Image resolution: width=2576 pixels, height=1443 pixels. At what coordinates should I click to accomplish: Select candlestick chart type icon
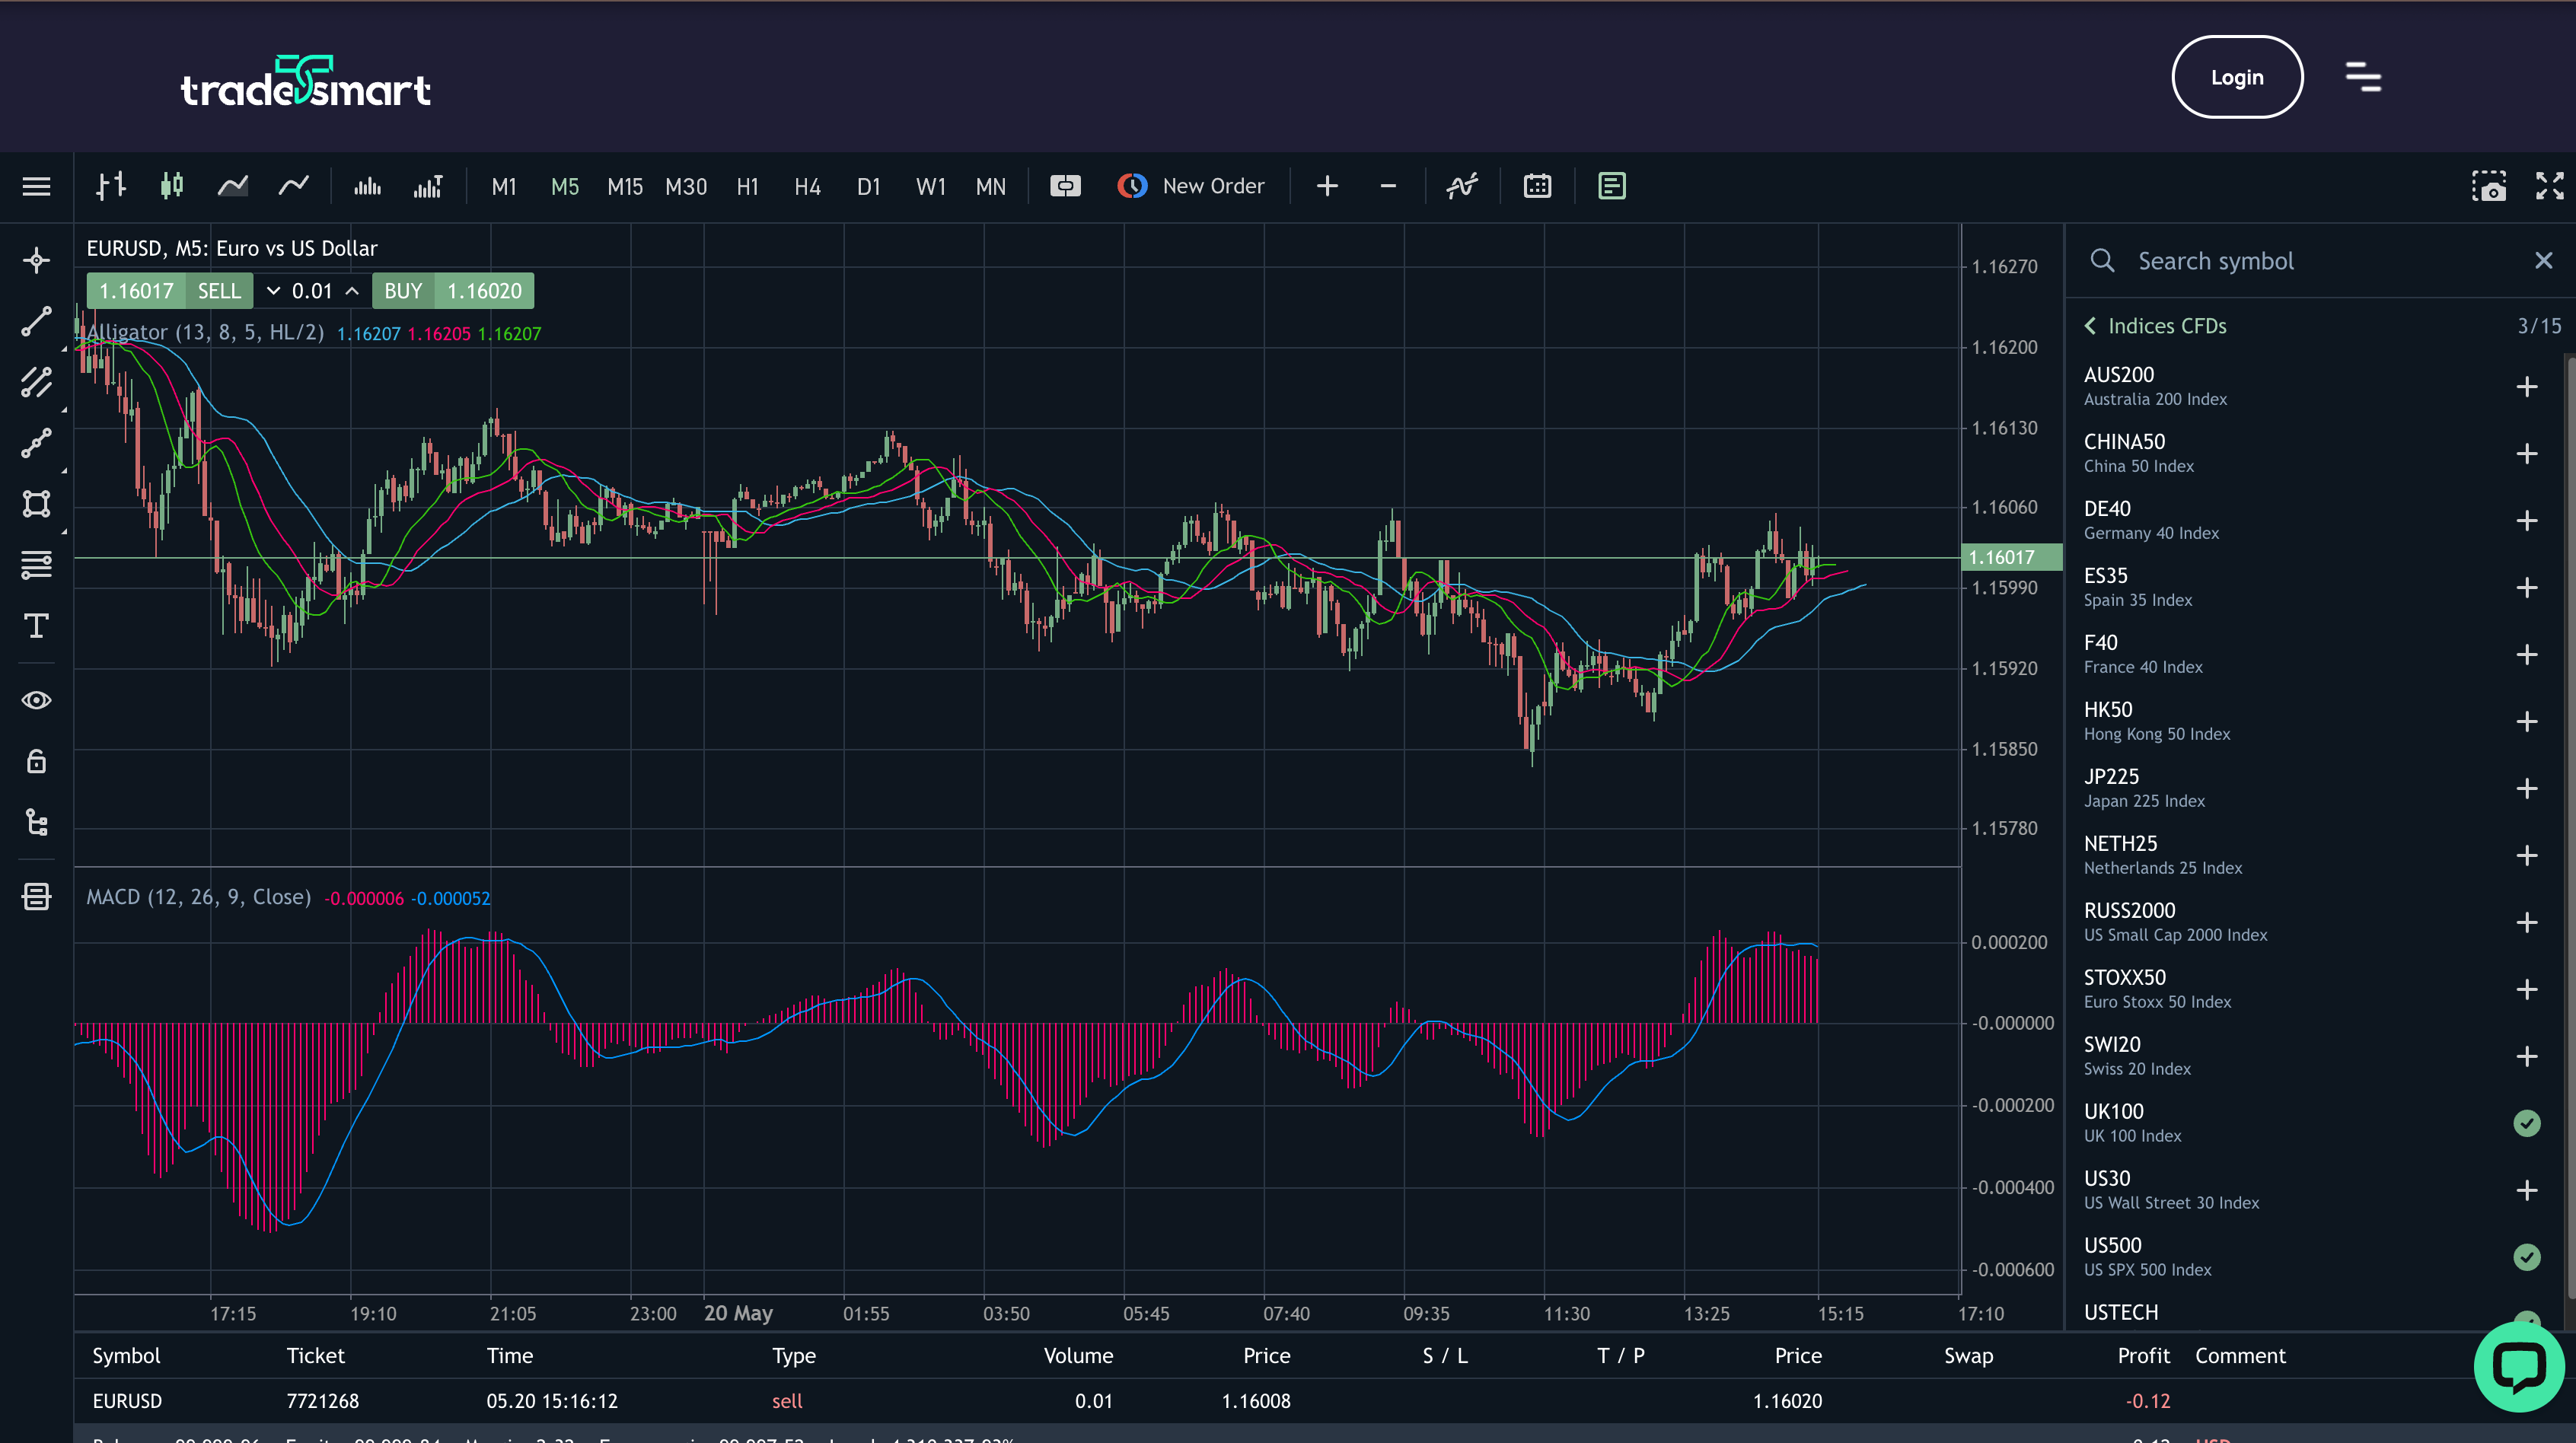tap(172, 186)
